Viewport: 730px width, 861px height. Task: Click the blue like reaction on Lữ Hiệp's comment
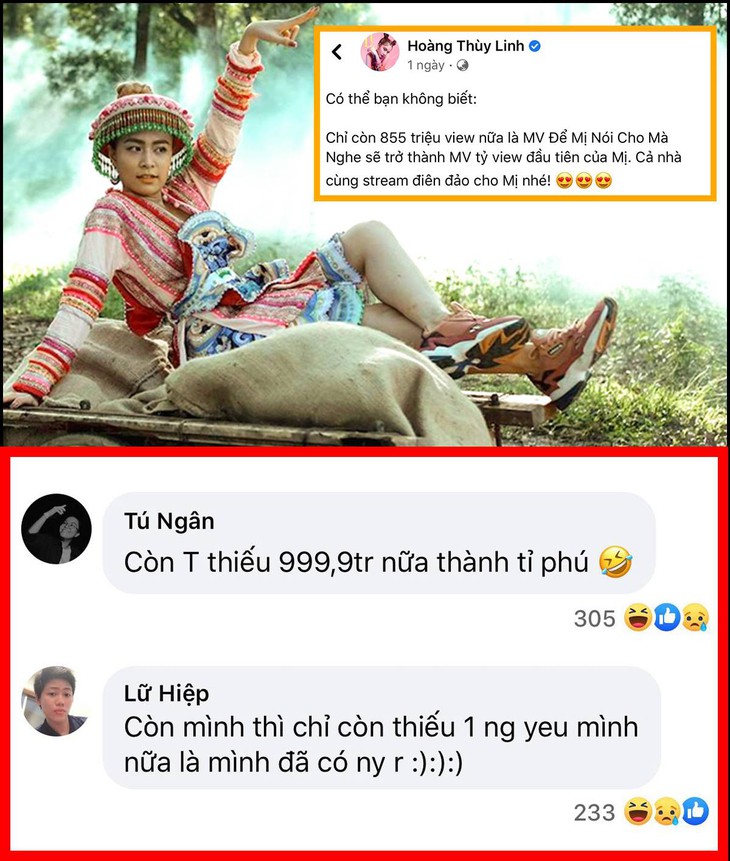point(695,812)
